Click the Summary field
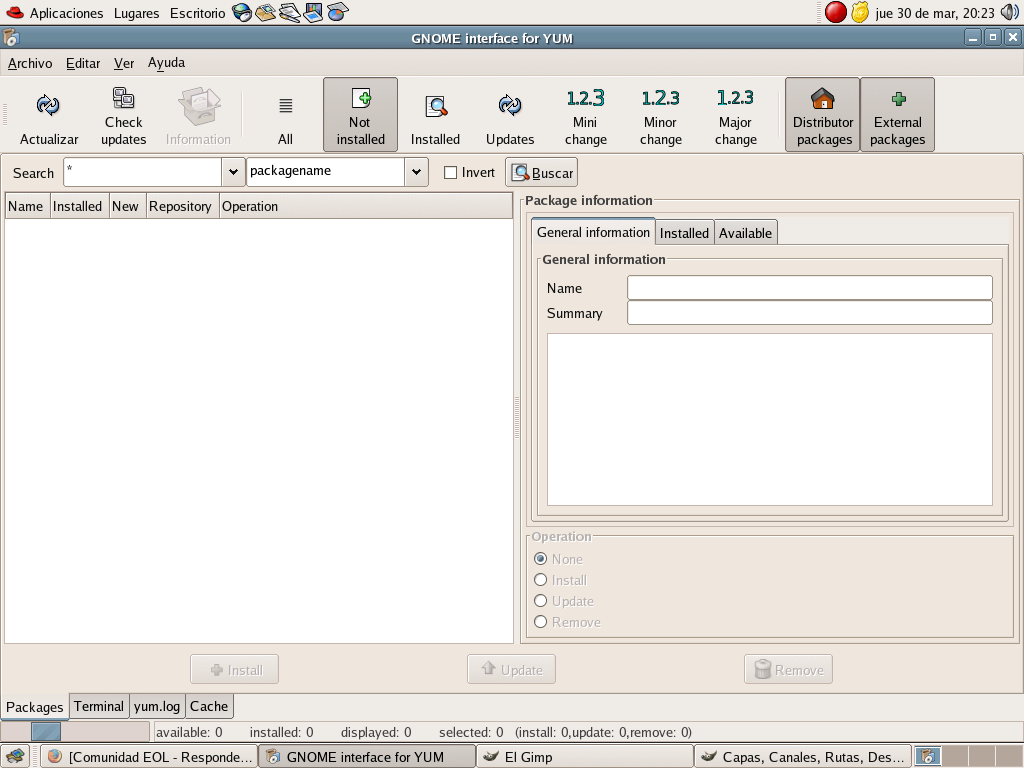 point(810,313)
